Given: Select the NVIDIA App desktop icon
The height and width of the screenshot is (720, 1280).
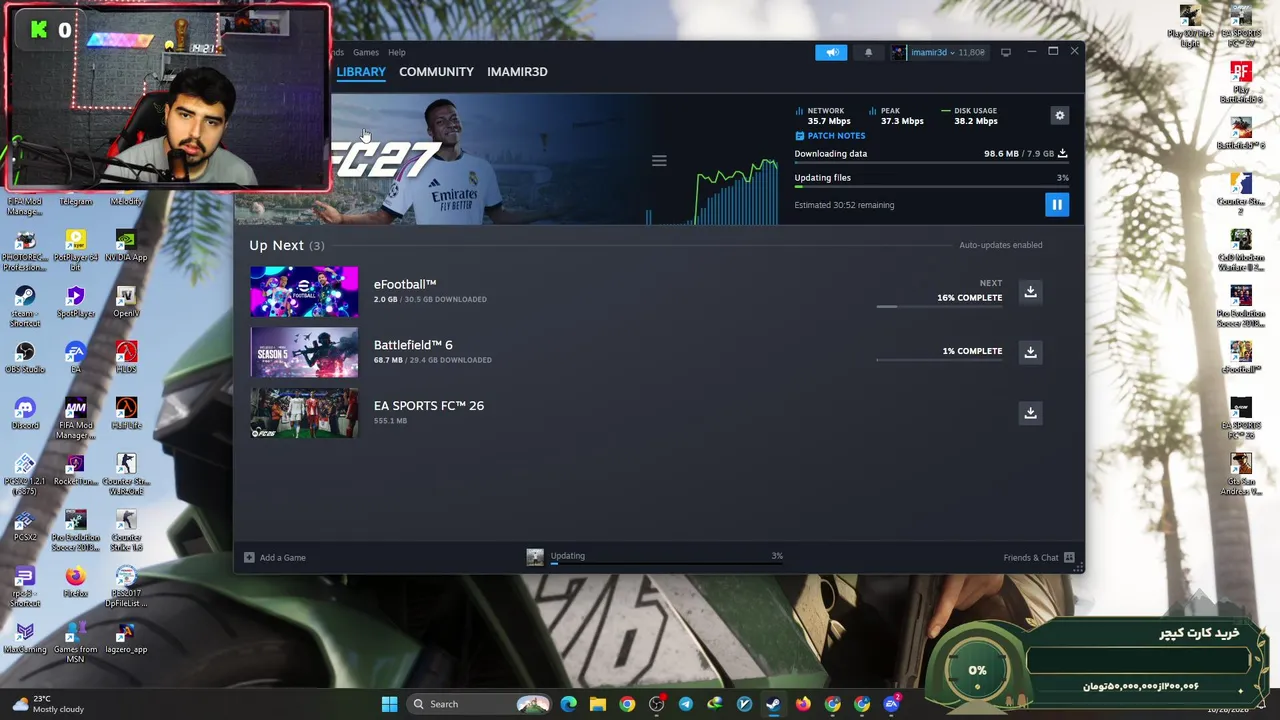Looking at the screenshot, I should pos(126,245).
